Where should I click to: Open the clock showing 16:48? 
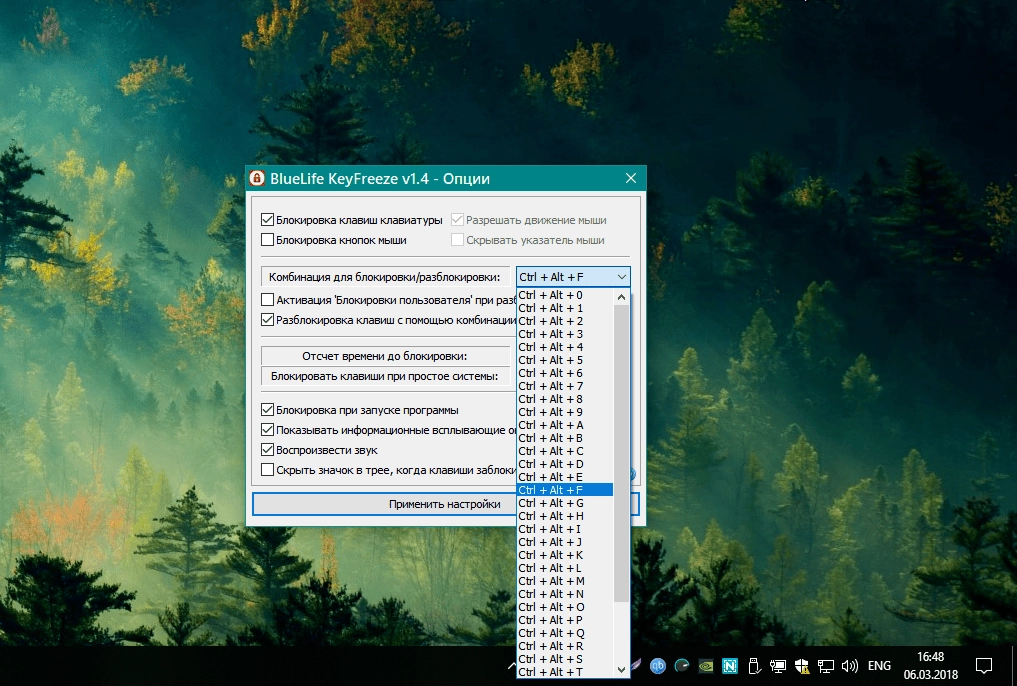click(931, 657)
